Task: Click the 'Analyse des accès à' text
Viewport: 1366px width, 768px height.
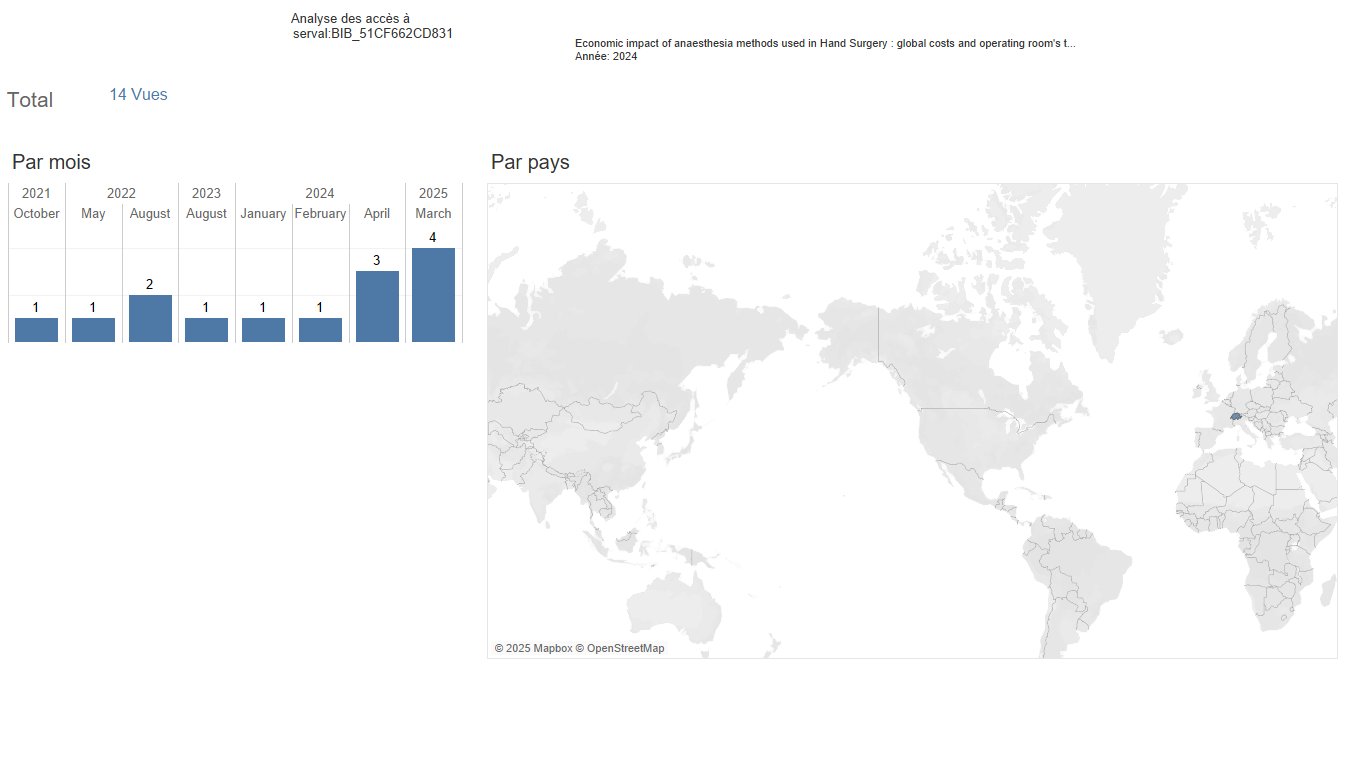Action: pyautogui.click(x=350, y=19)
